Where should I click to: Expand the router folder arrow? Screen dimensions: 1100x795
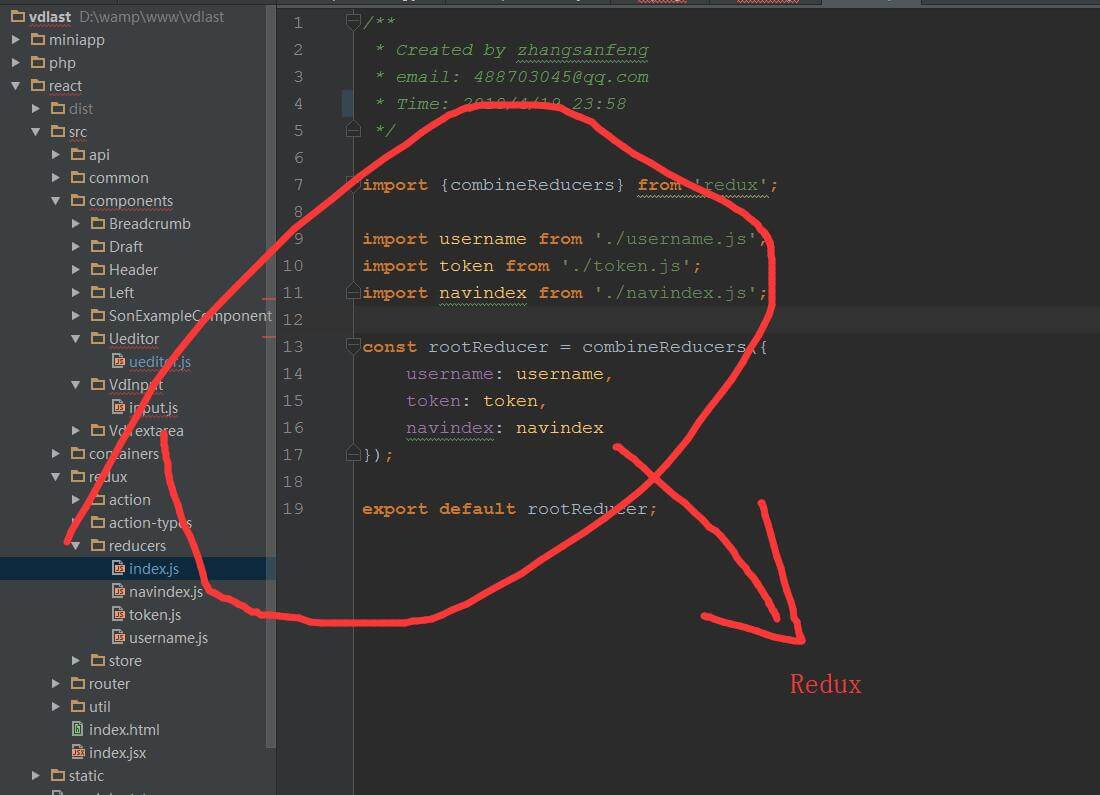click(57, 684)
